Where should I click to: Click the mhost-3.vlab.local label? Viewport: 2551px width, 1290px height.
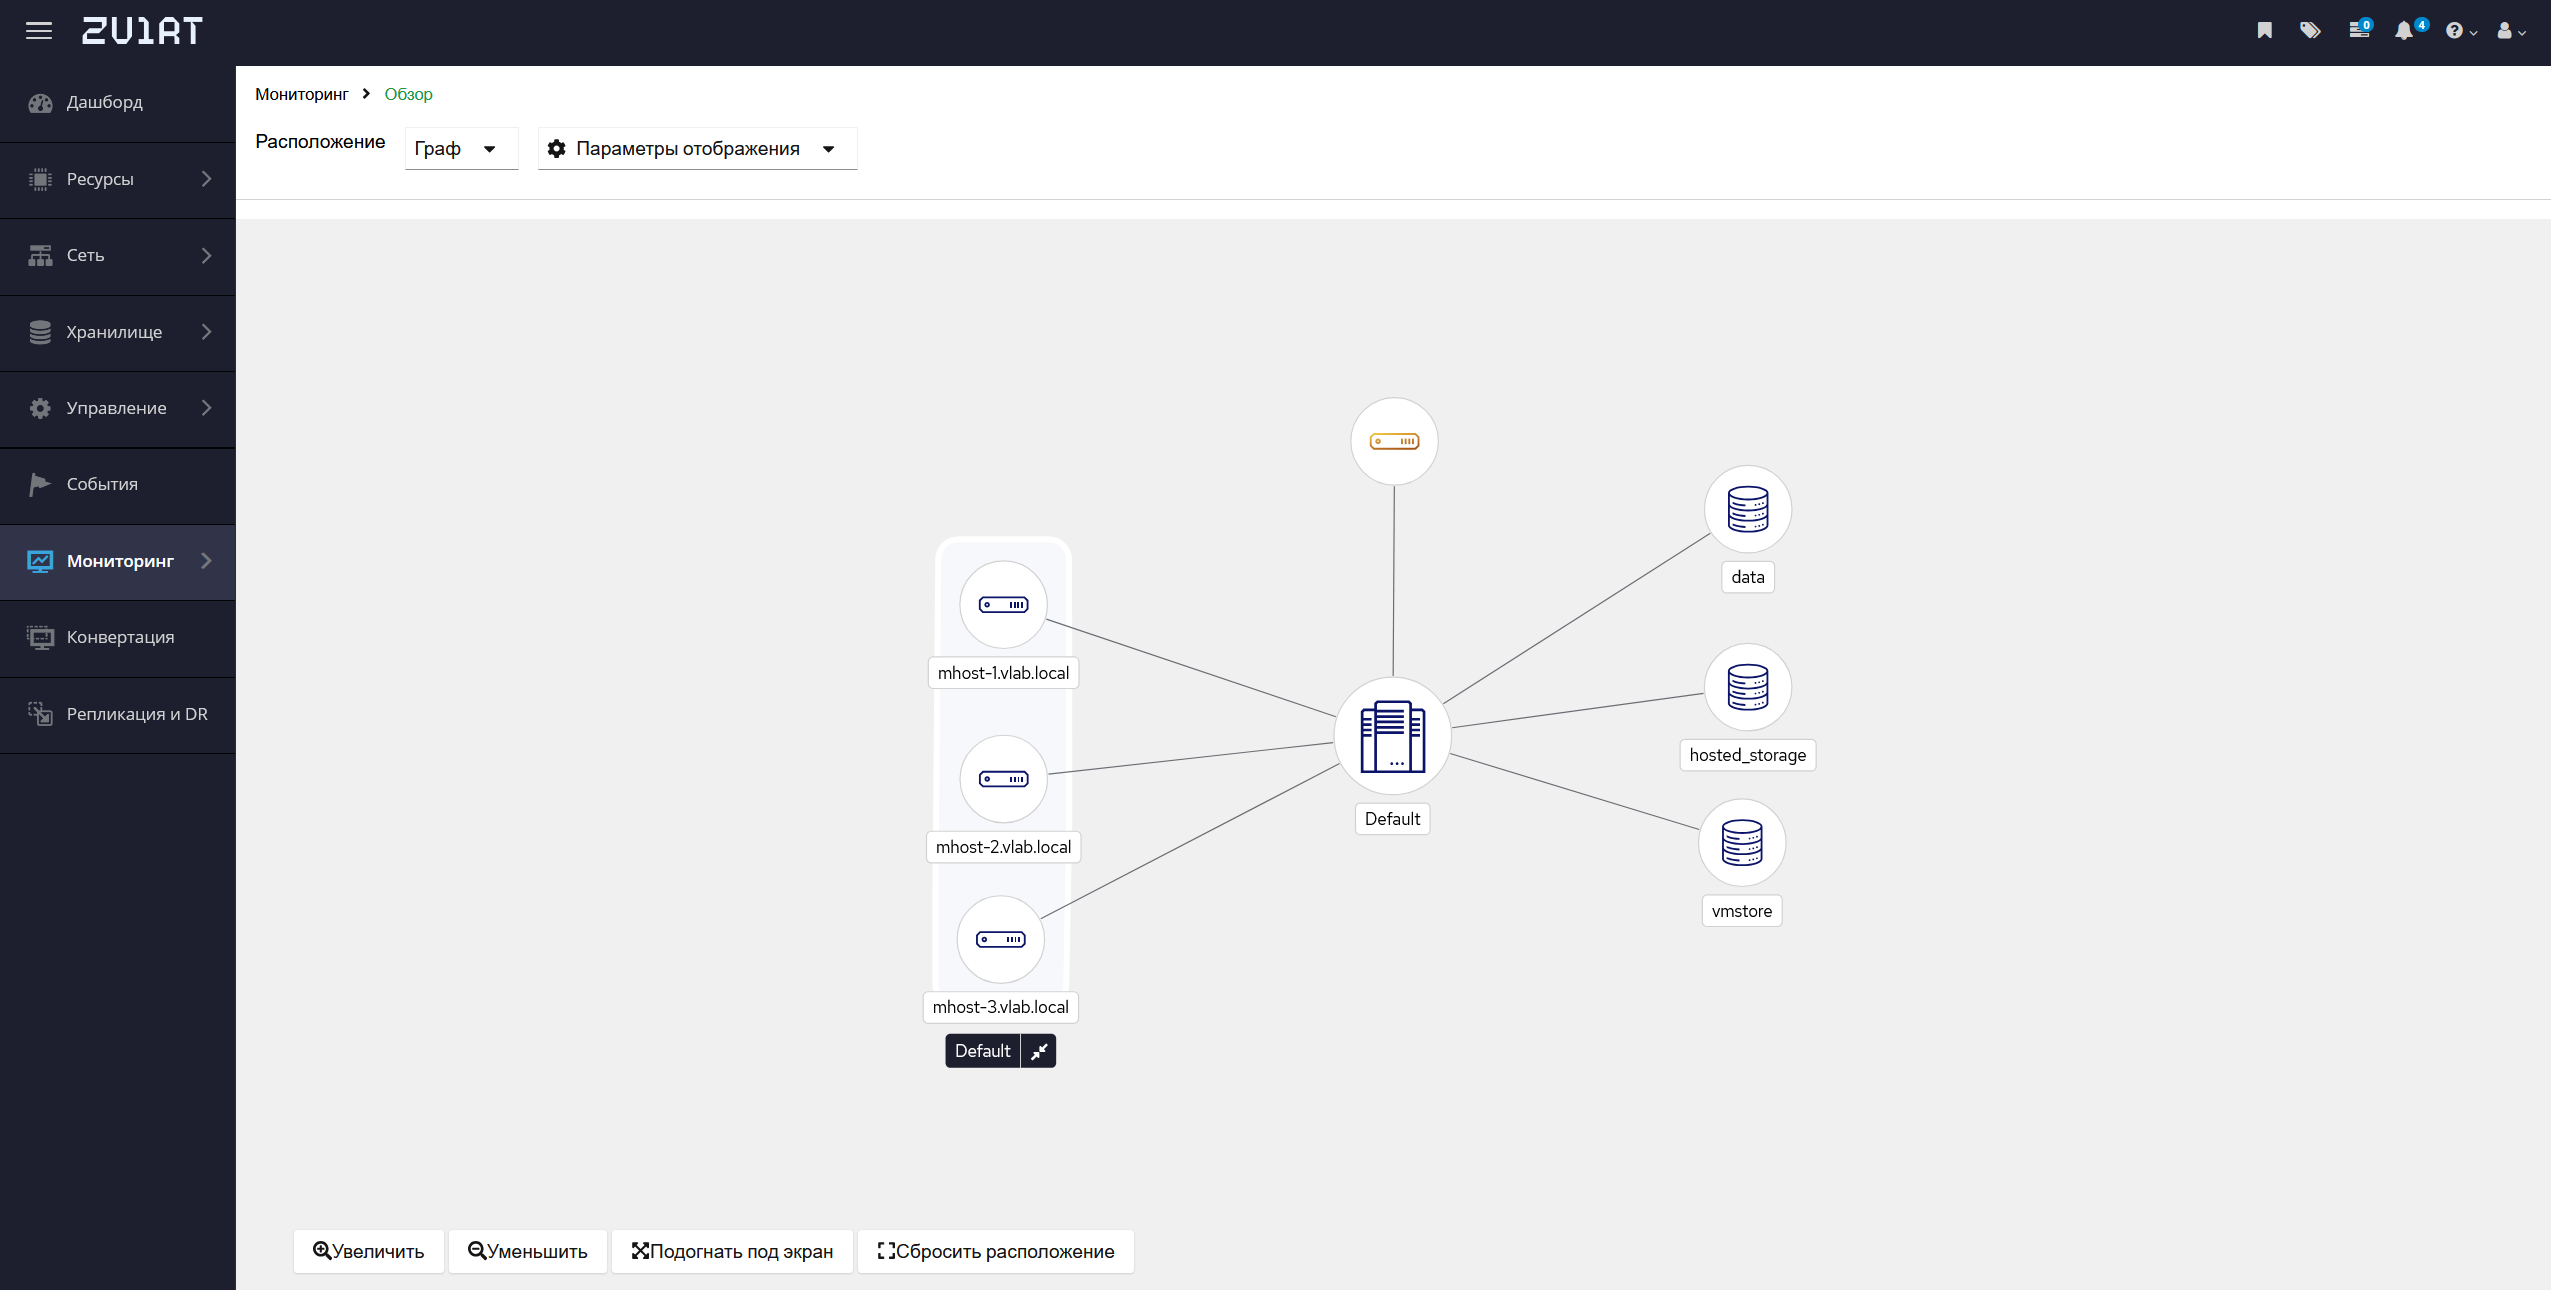[x=1001, y=1007]
